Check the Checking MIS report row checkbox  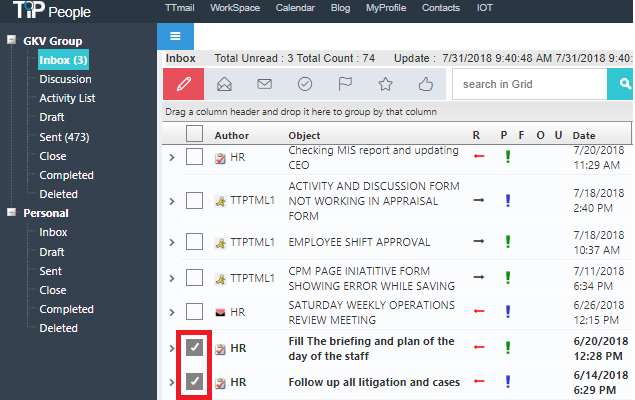pyautogui.click(x=194, y=157)
